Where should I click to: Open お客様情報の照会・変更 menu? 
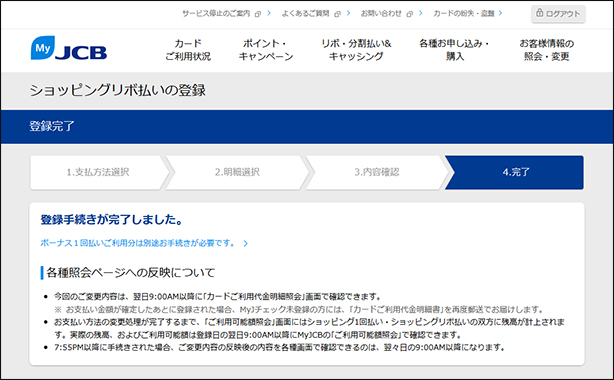point(547,50)
